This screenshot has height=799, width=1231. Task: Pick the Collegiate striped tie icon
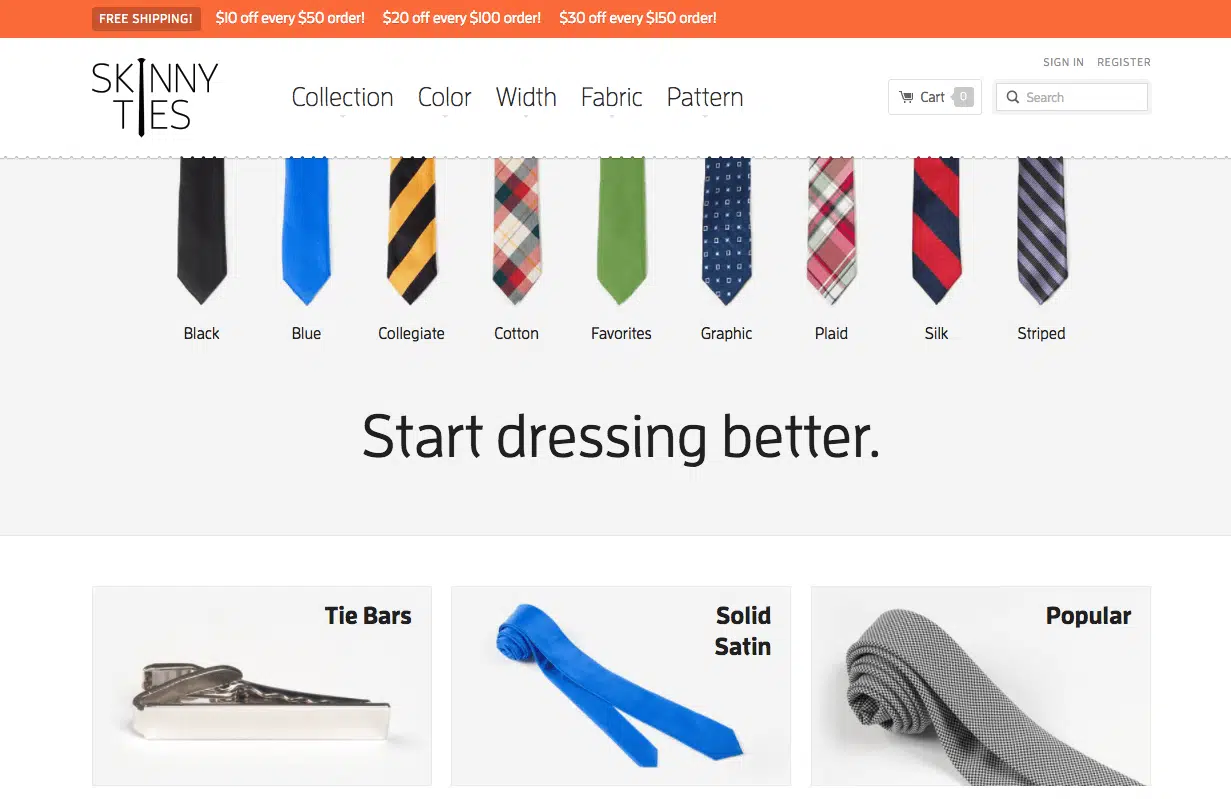[x=411, y=231]
